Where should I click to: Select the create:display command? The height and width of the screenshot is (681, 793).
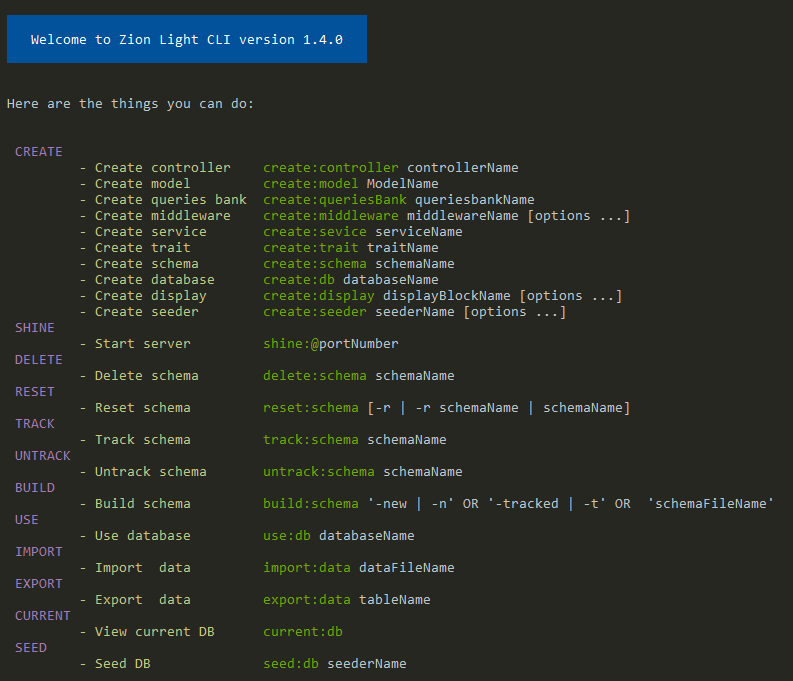click(x=319, y=296)
